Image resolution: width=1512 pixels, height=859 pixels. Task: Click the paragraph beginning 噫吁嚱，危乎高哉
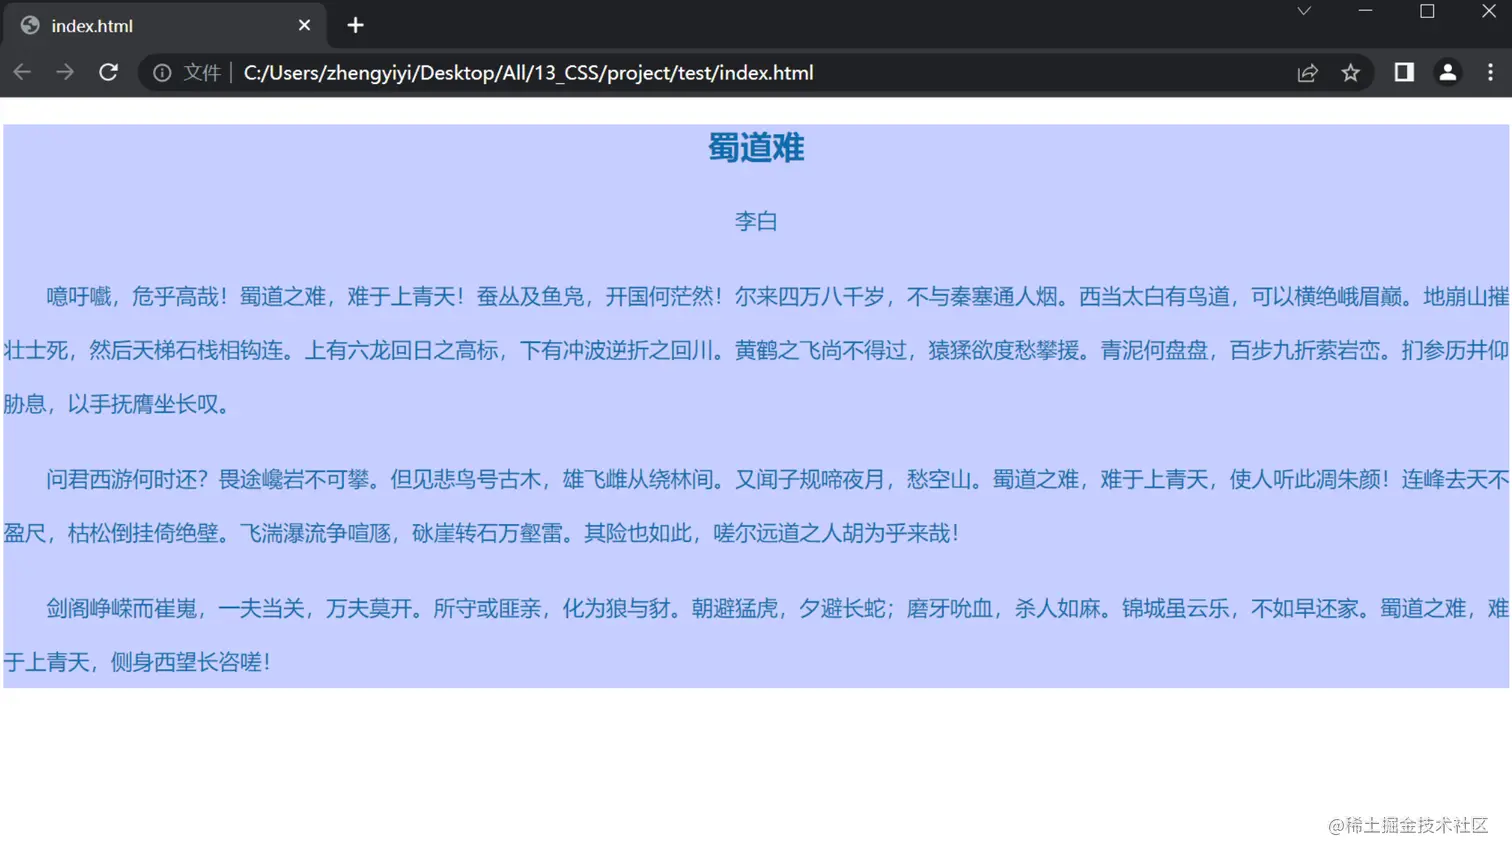(756, 350)
